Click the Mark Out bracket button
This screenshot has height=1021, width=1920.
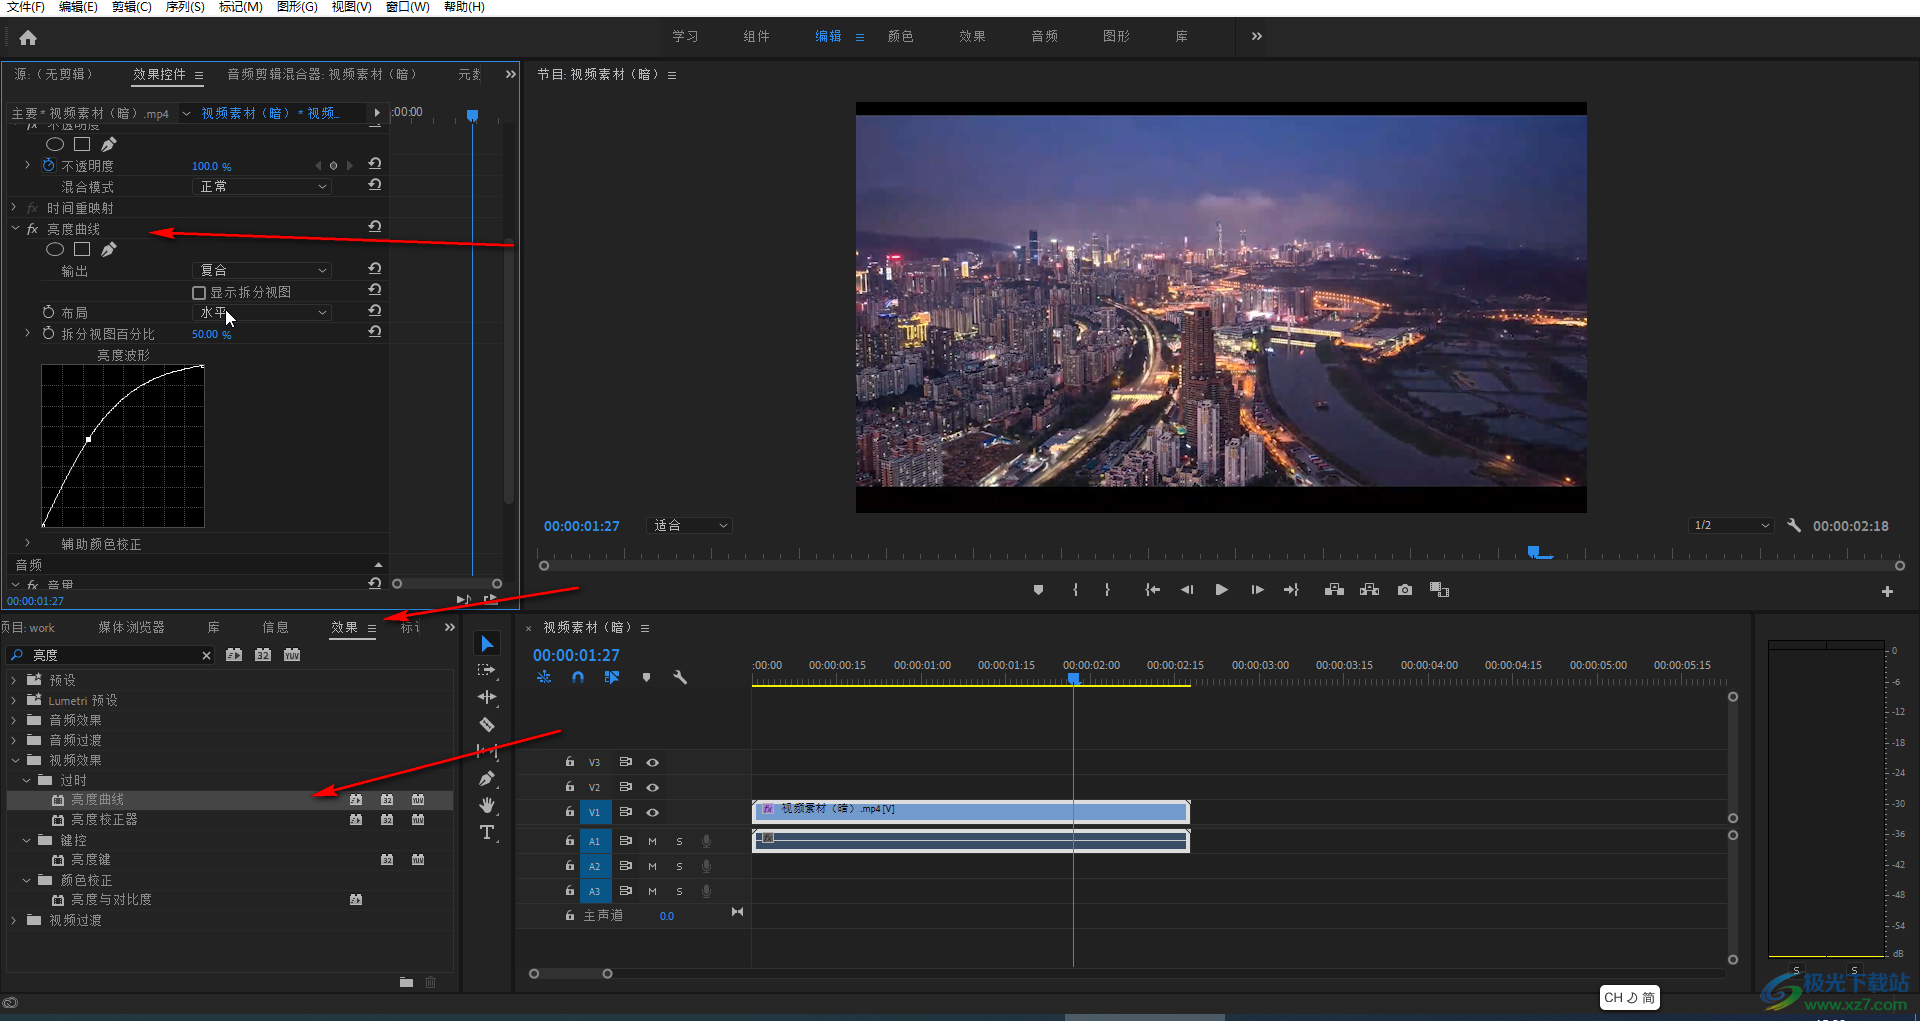(1107, 590)
